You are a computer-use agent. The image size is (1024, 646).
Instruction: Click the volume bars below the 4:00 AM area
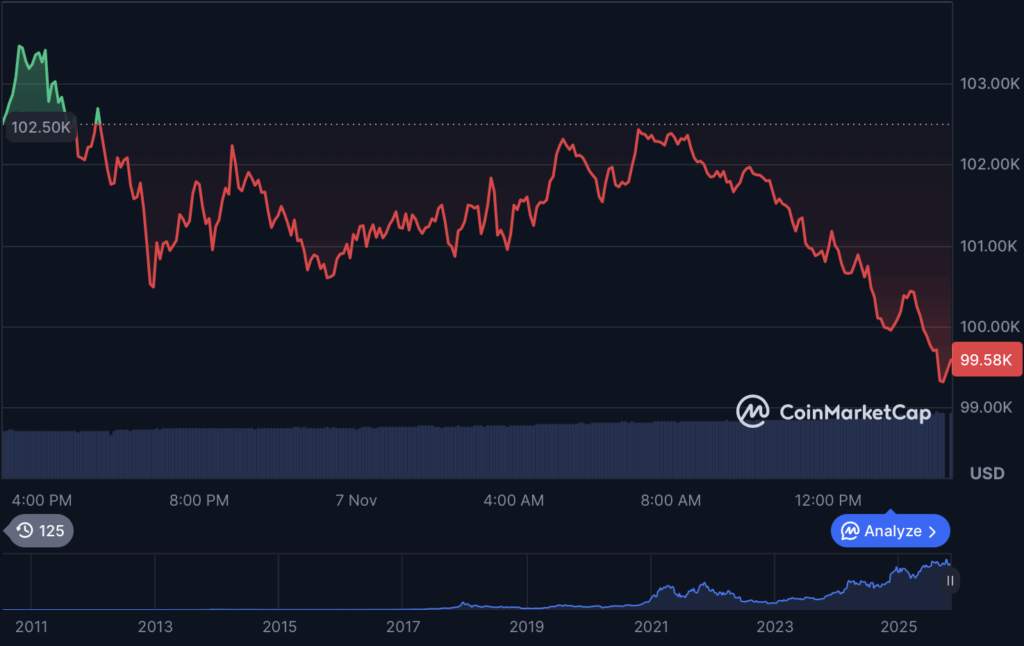click(x=515, y=450)
